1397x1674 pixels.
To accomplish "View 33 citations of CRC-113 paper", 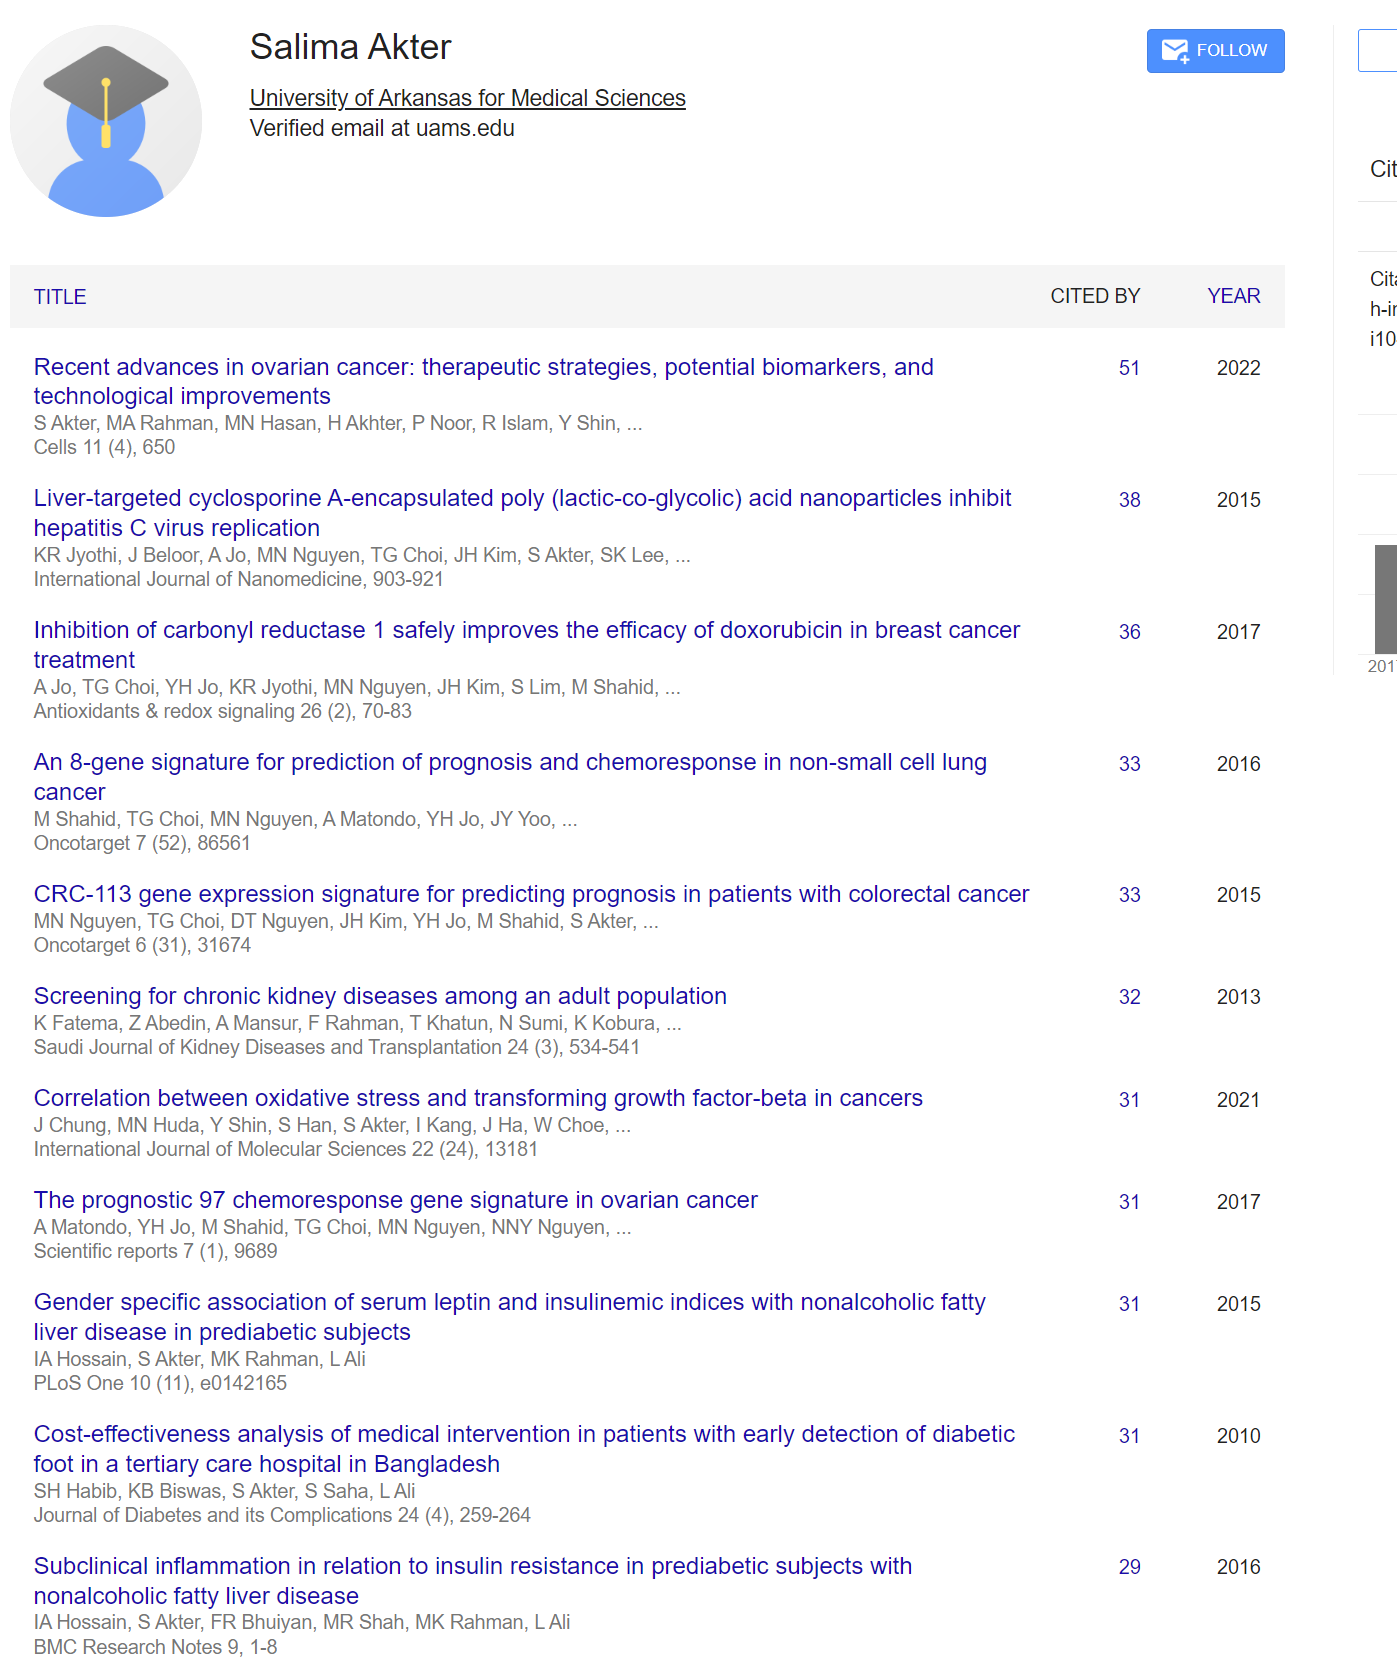I will pos(1129,895).
